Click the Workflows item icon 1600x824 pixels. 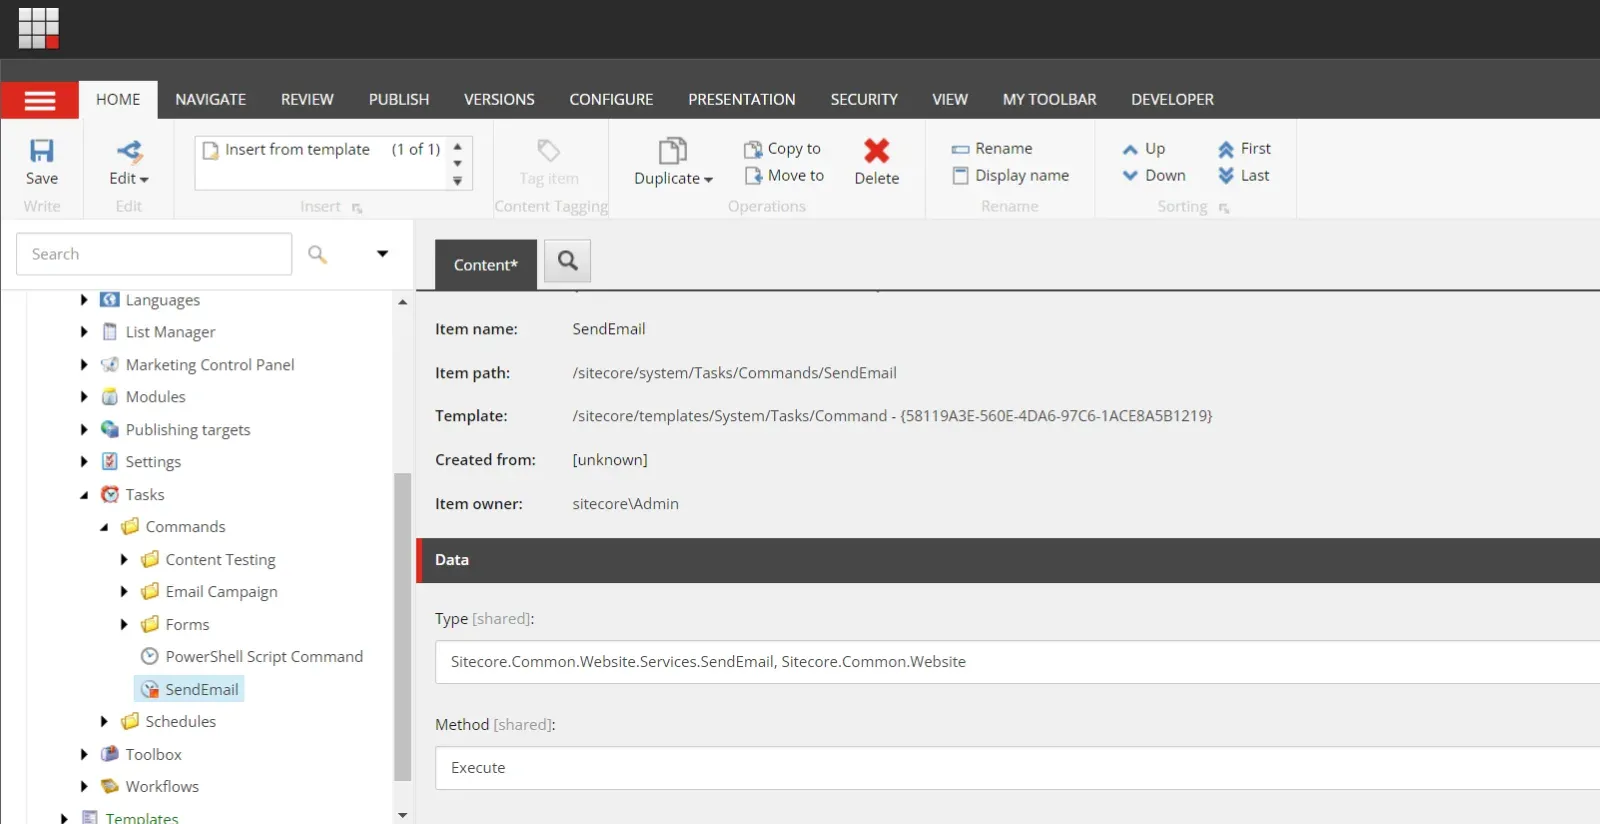(110, 786)
